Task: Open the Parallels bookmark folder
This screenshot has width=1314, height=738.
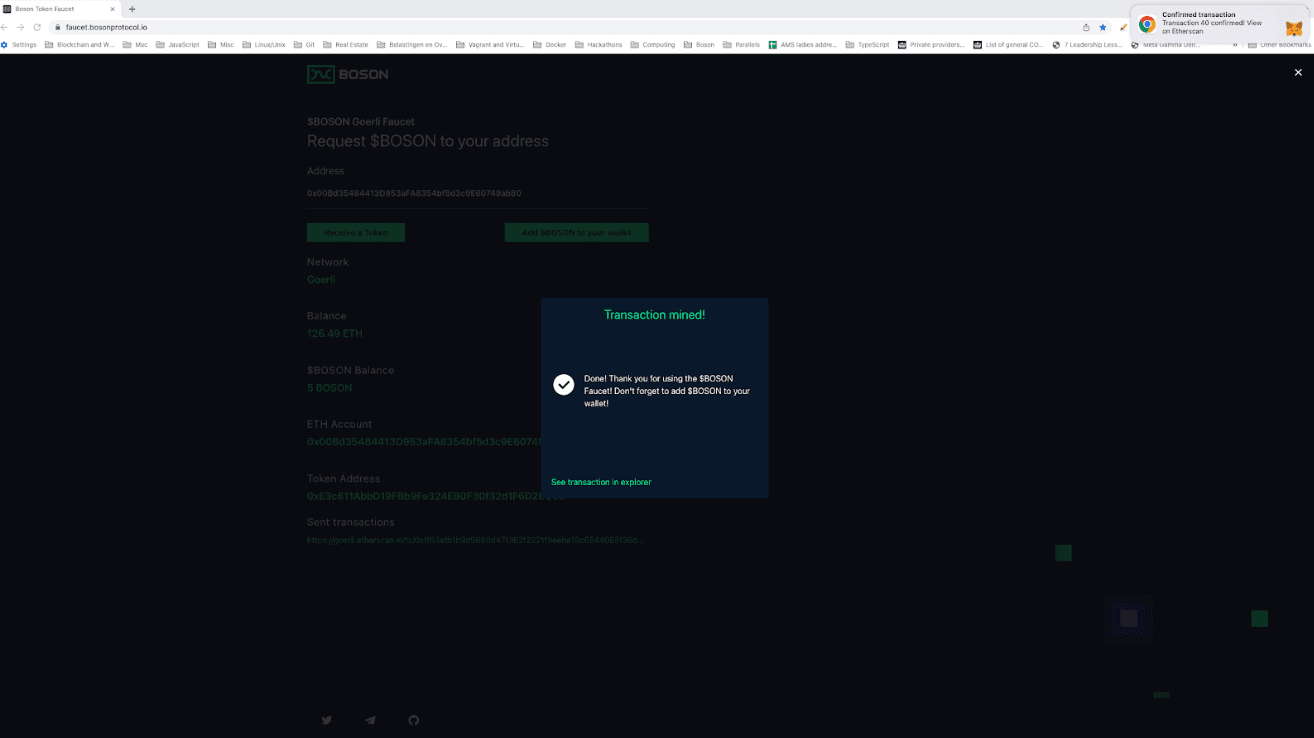Action: point(742,45)
